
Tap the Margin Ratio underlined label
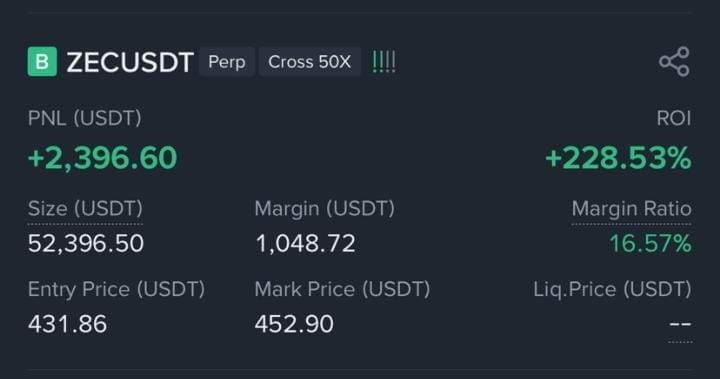pos(631,209)
